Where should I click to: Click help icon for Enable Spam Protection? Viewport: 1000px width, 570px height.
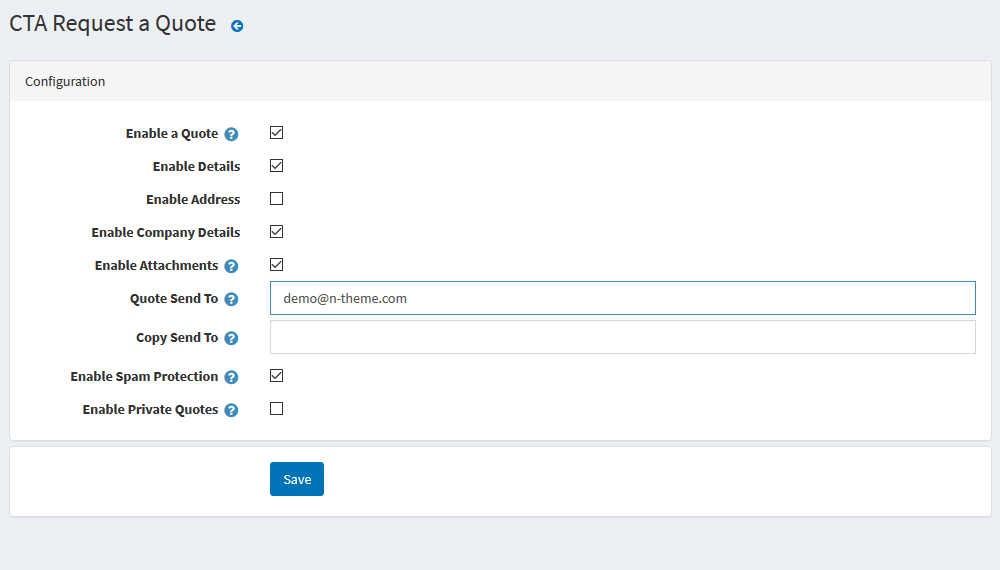232,377
